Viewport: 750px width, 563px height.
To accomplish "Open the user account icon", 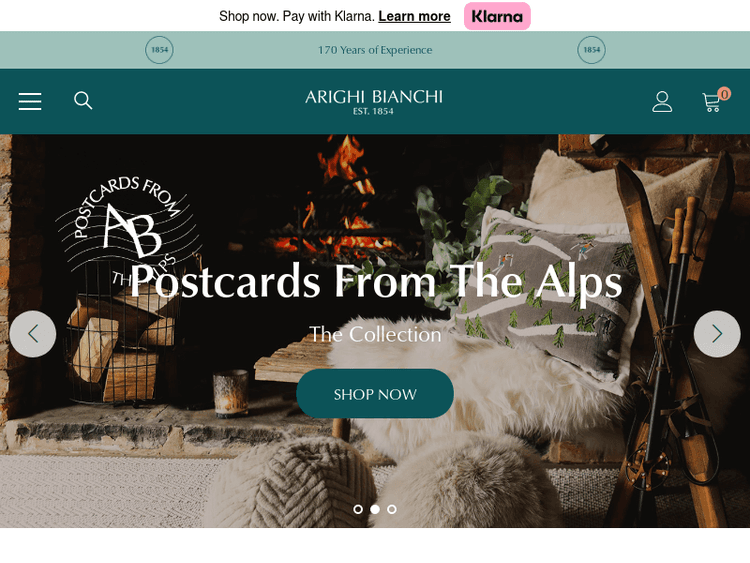I will pyautogui.click(x=662, y=102).
